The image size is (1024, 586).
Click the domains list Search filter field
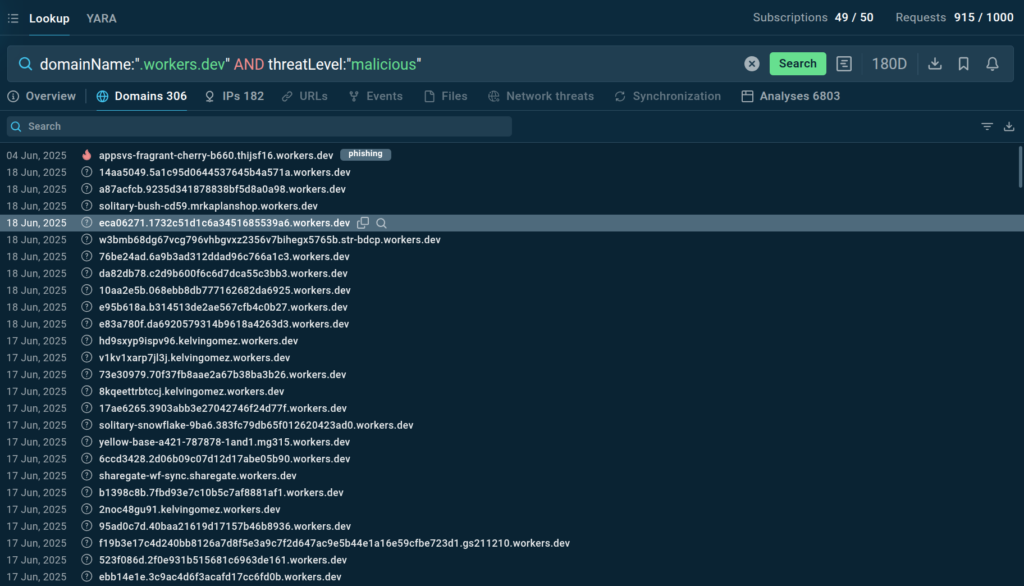click(x=260, y=127)
